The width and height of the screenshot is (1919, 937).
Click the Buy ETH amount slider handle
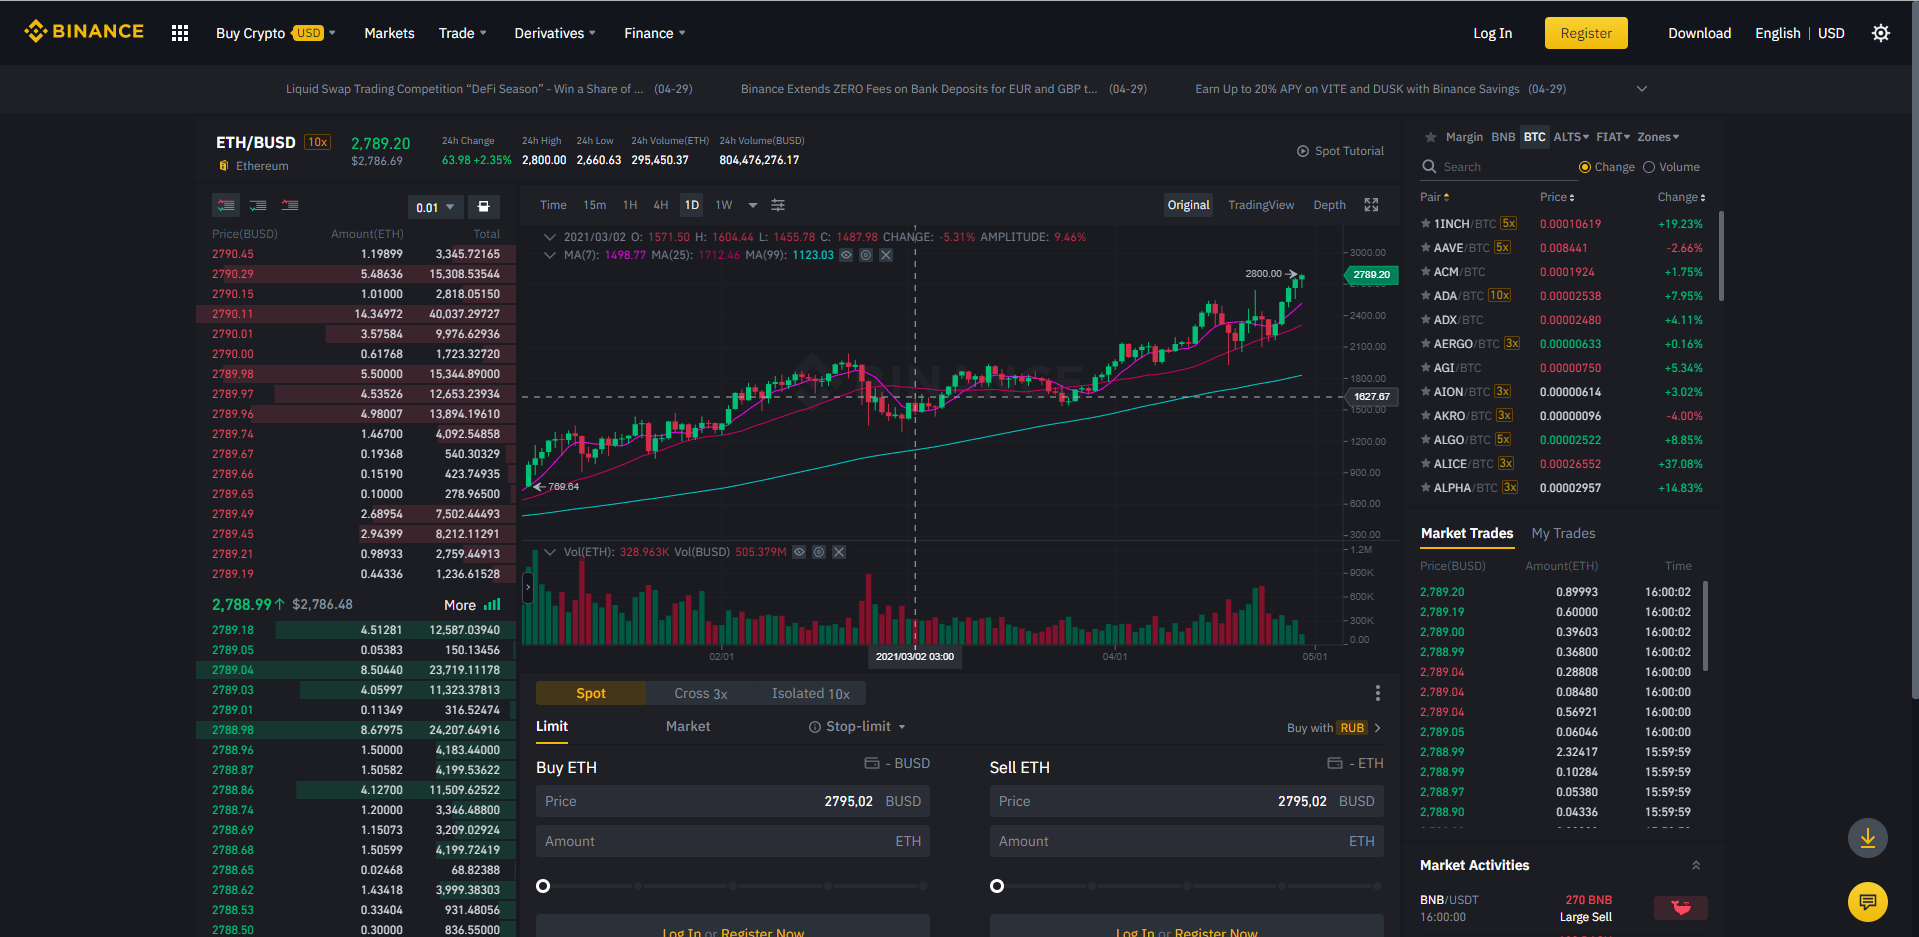click(x=543, y=886)
